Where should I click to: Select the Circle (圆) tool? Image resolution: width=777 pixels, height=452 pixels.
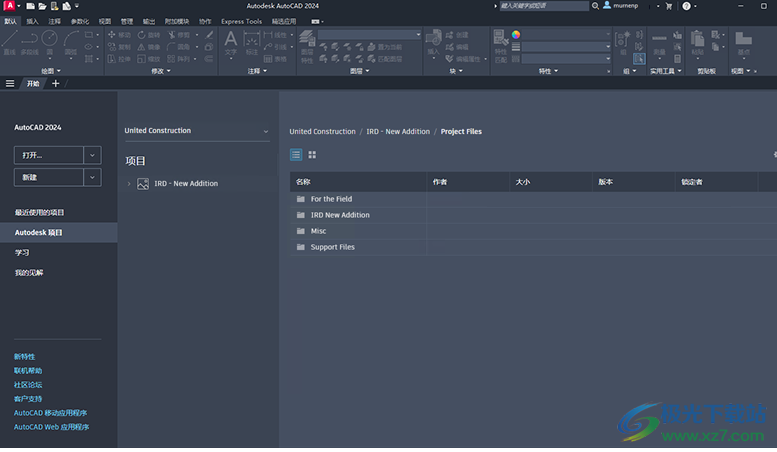click(50, 42)
